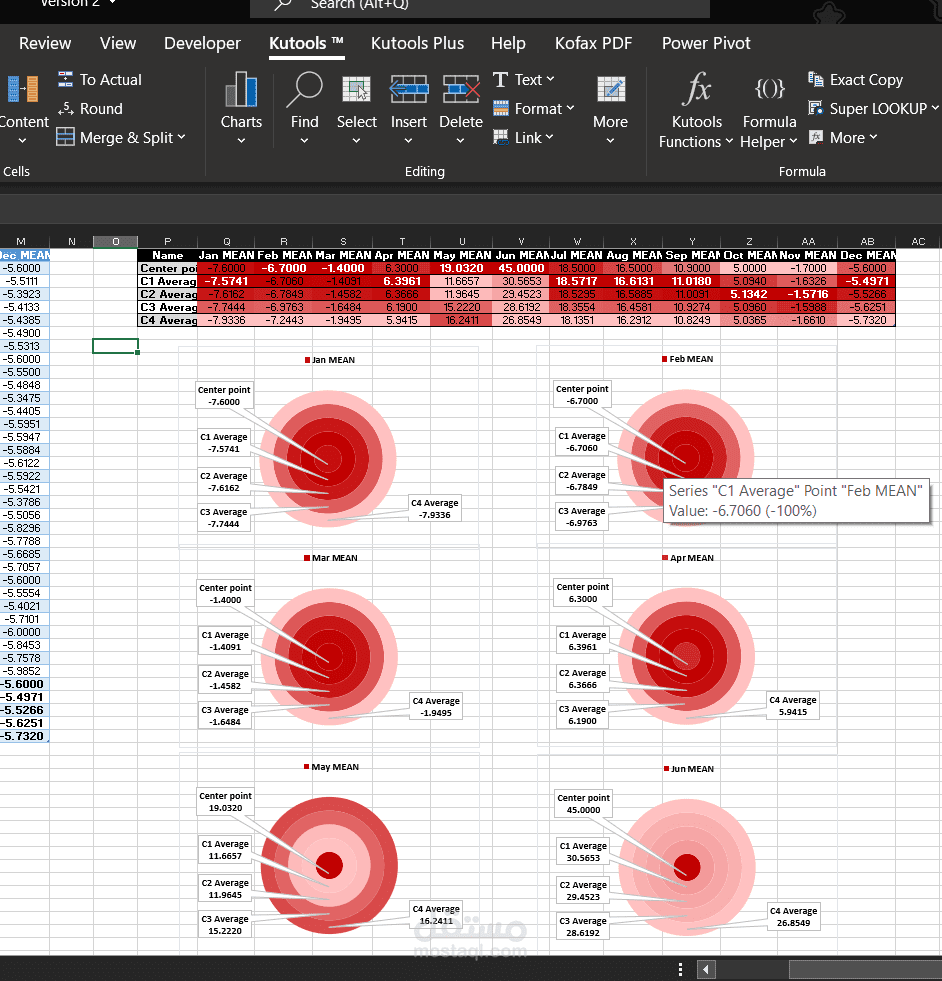This screenshot has width=942, height=981.
Task: Click the Delete icon in Editing group
Action: tap(461, 89)
